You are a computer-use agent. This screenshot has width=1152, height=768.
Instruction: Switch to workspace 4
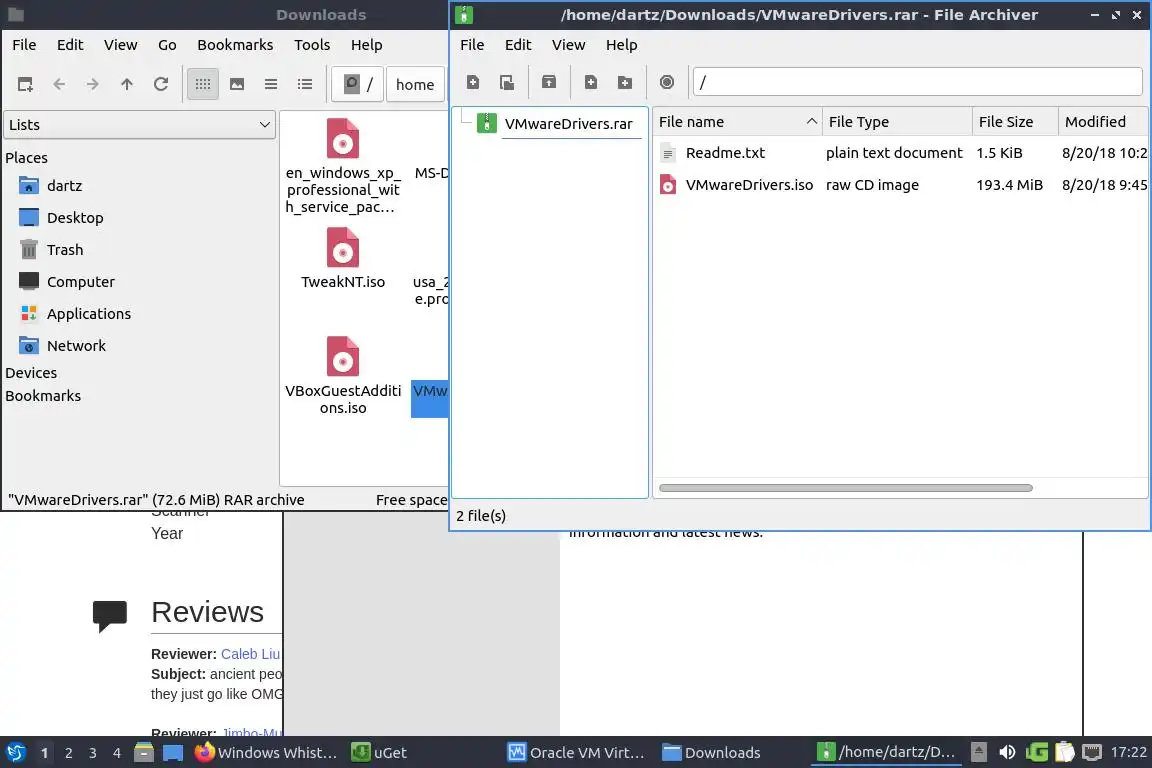117,753
